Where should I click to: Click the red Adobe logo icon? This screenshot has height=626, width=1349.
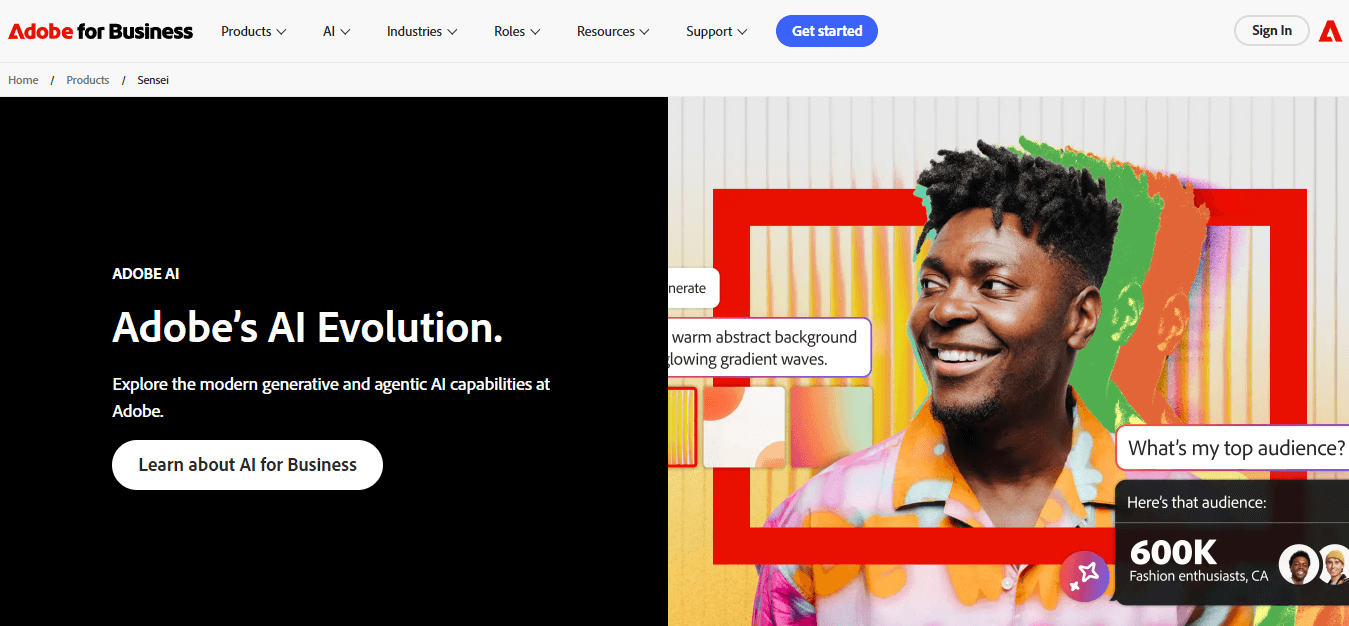pyautogui.click(x=1330, y=31)
